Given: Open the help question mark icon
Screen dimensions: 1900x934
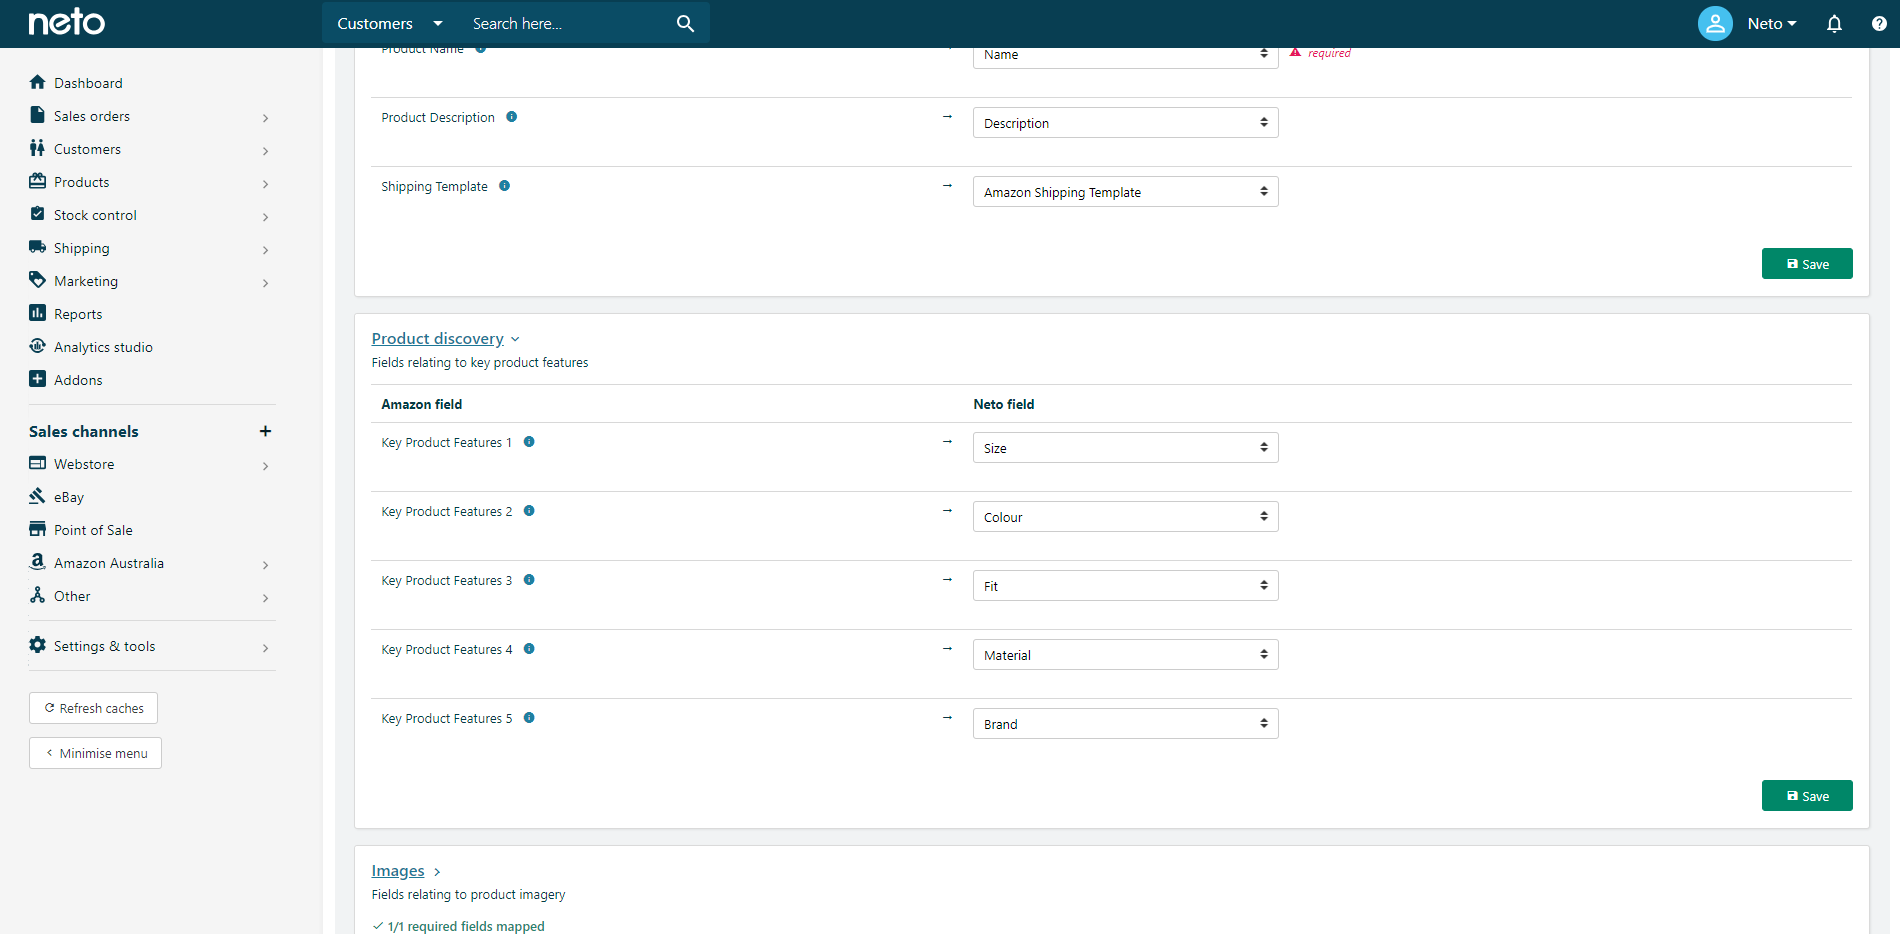Looking at the screenshot, I should (x=1879, y=23).
